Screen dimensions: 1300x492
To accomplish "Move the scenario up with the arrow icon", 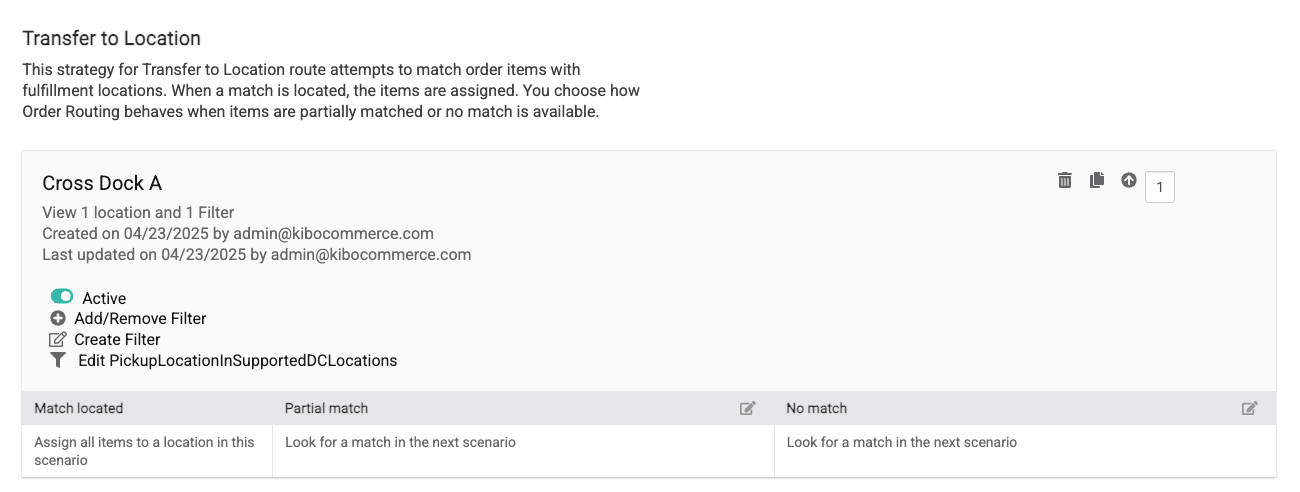I will (1129, 180).
